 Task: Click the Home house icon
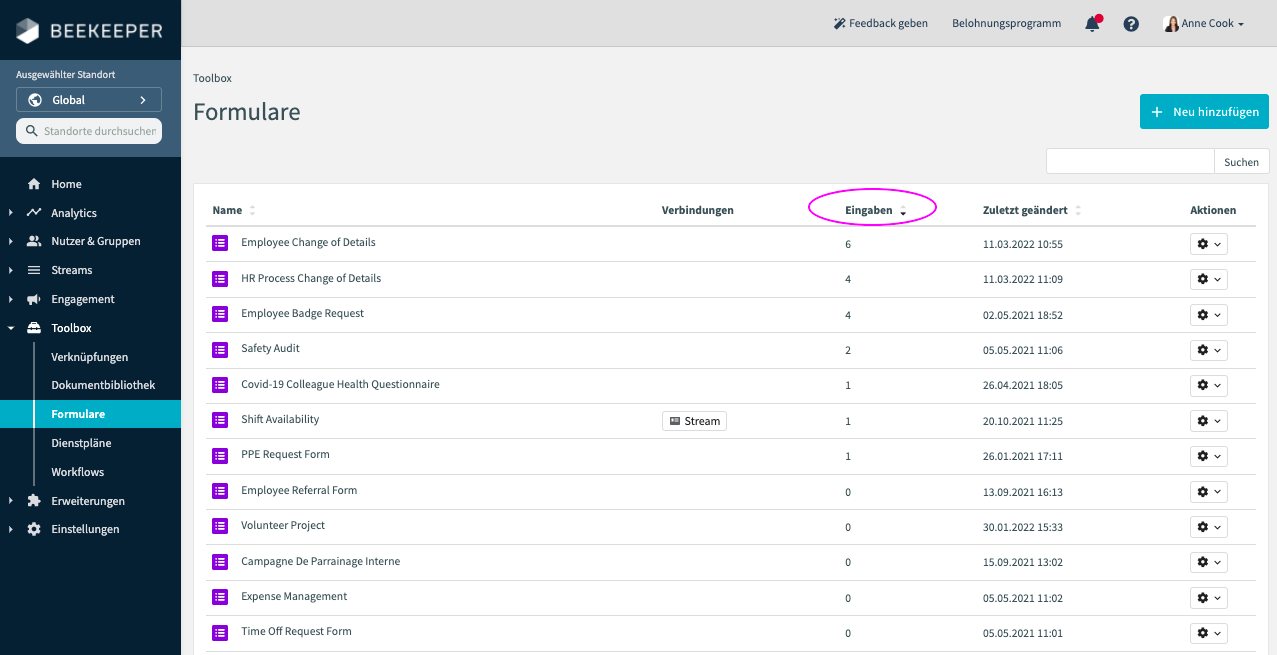tap(34, 184)
